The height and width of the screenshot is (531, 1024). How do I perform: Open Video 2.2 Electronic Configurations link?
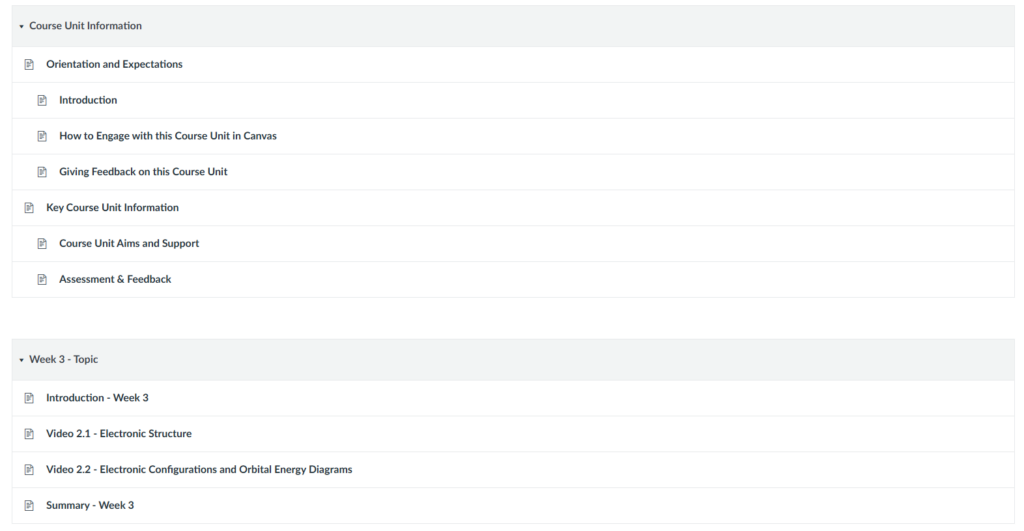pos(199,470)
